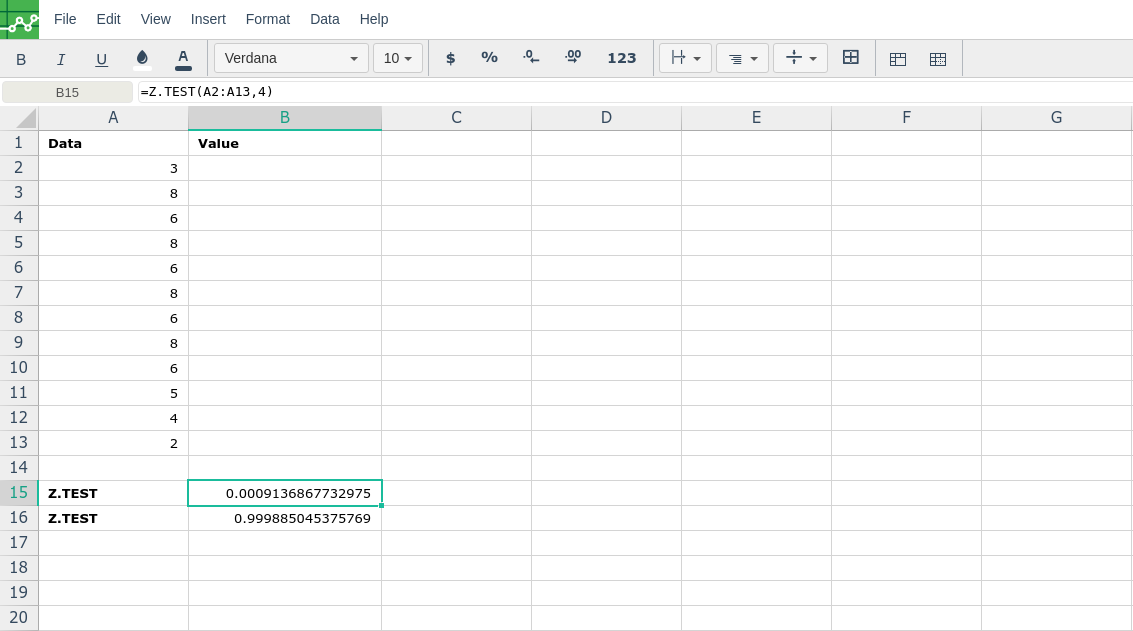Apply percent number format
Image resolution: width=1133 pixels, height=631 pixels.
click(489, 58)
